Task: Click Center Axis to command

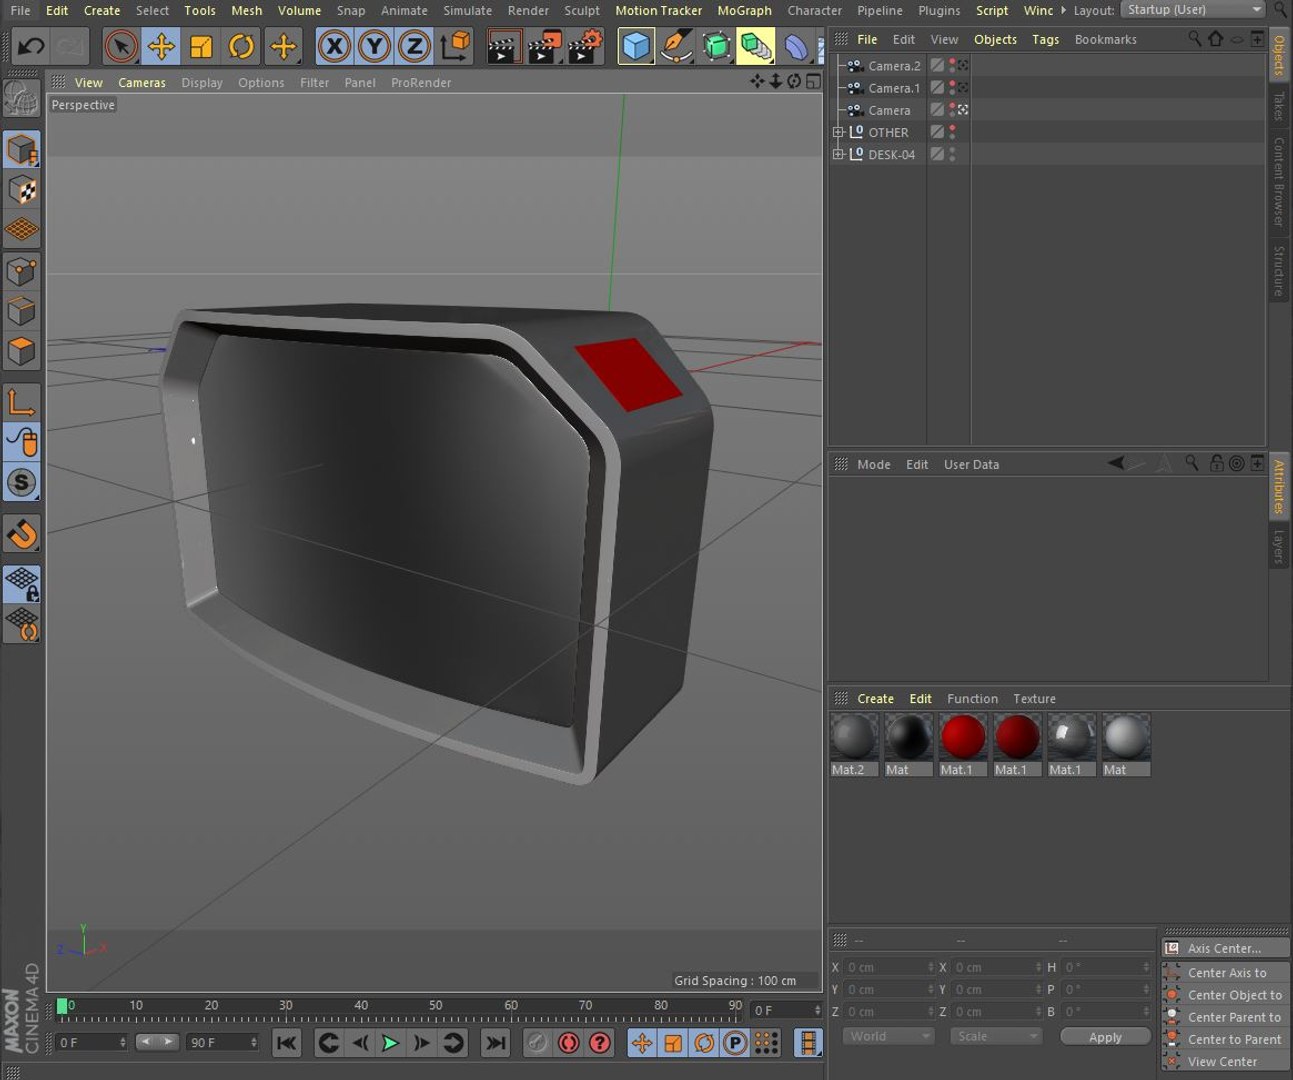Action: pos(1226,972)
